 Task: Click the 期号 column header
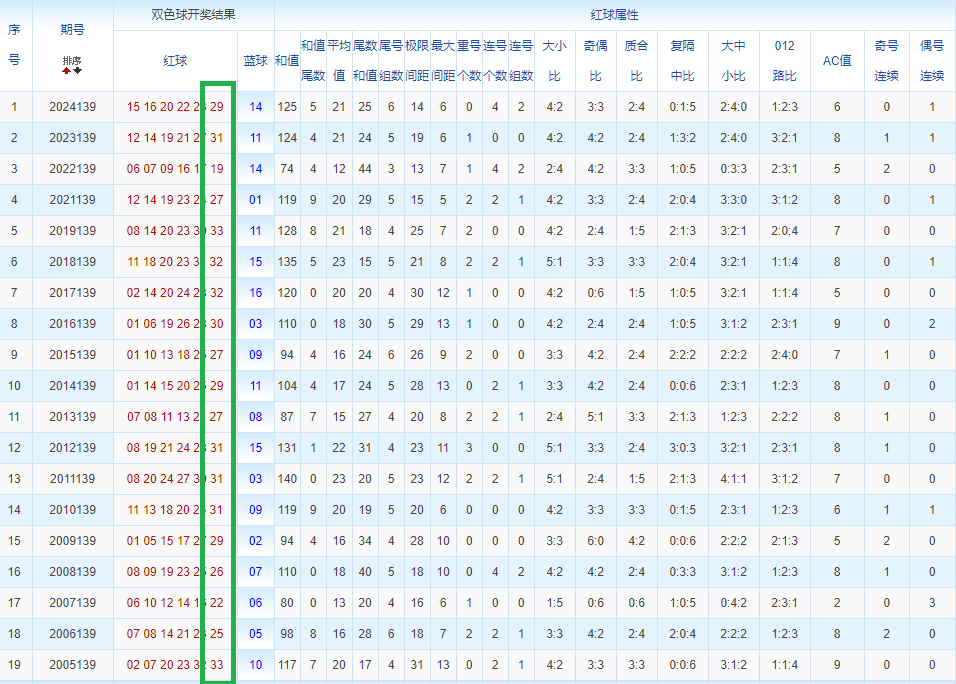[73, 29]
